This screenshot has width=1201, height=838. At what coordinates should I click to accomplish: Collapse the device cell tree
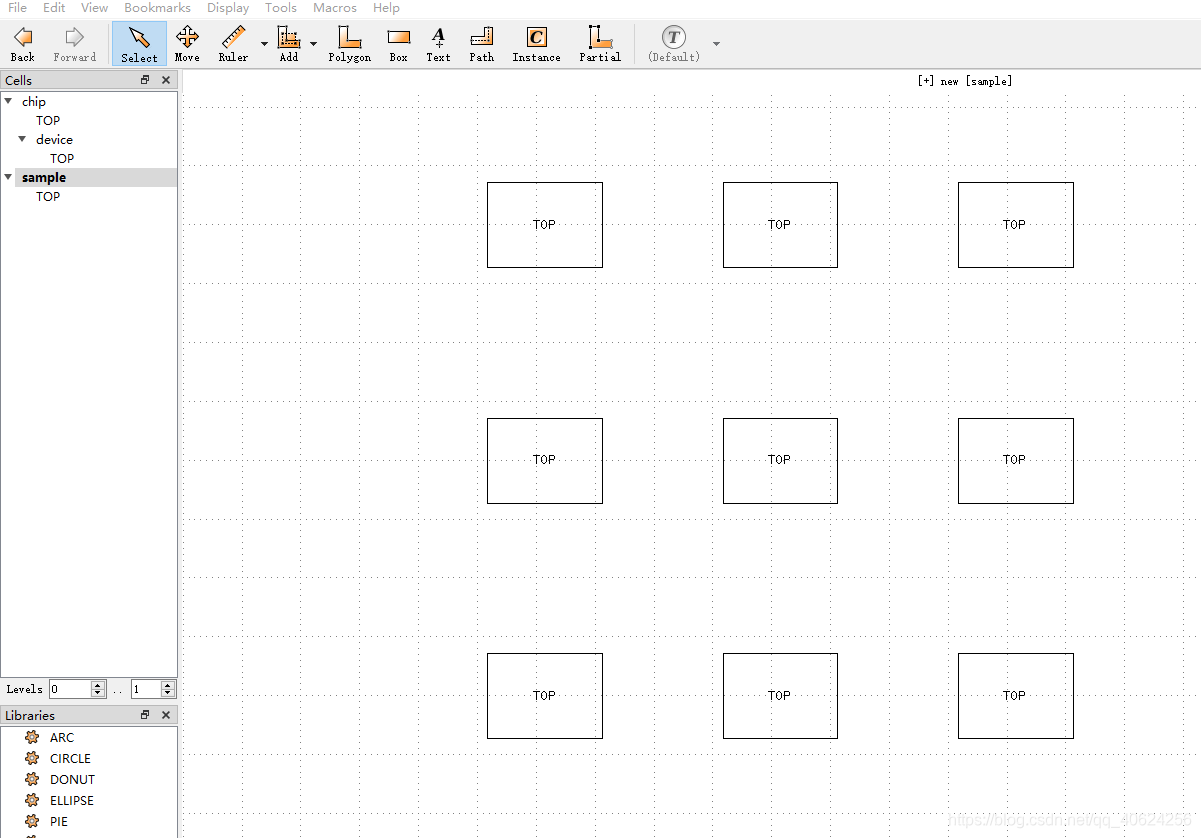point(23,139)
